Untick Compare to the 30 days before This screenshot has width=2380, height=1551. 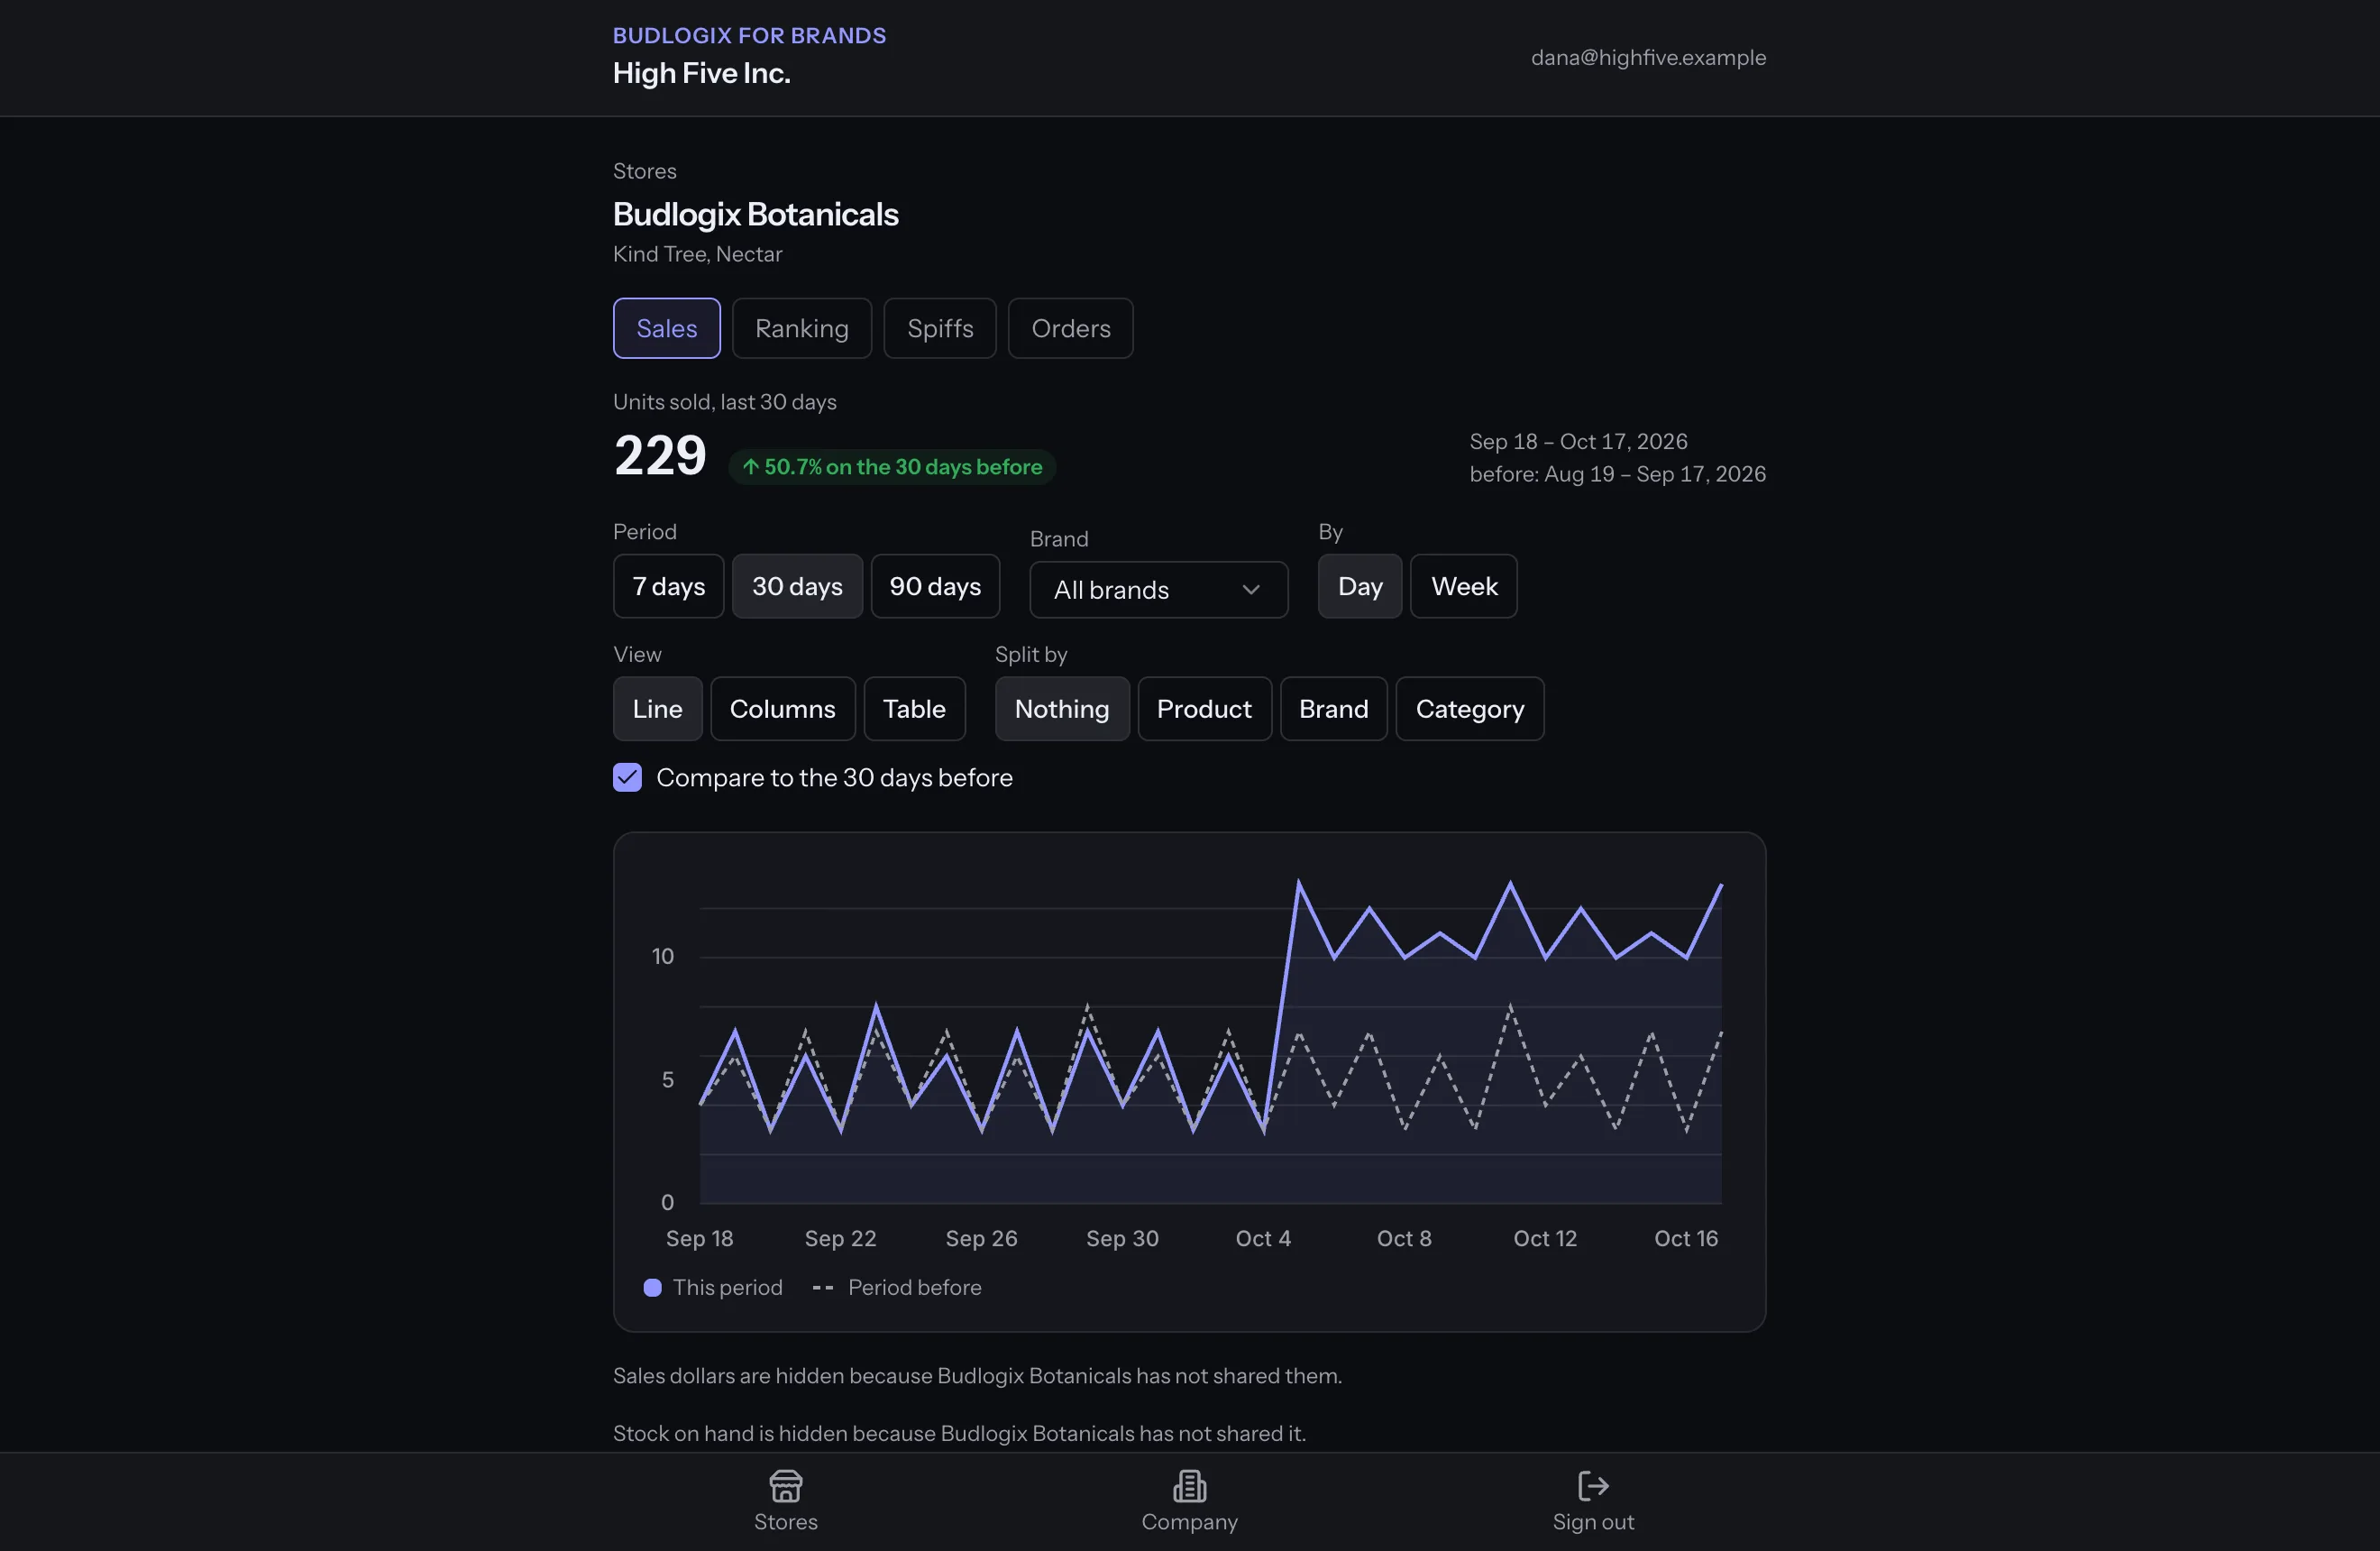pos(627,777)
